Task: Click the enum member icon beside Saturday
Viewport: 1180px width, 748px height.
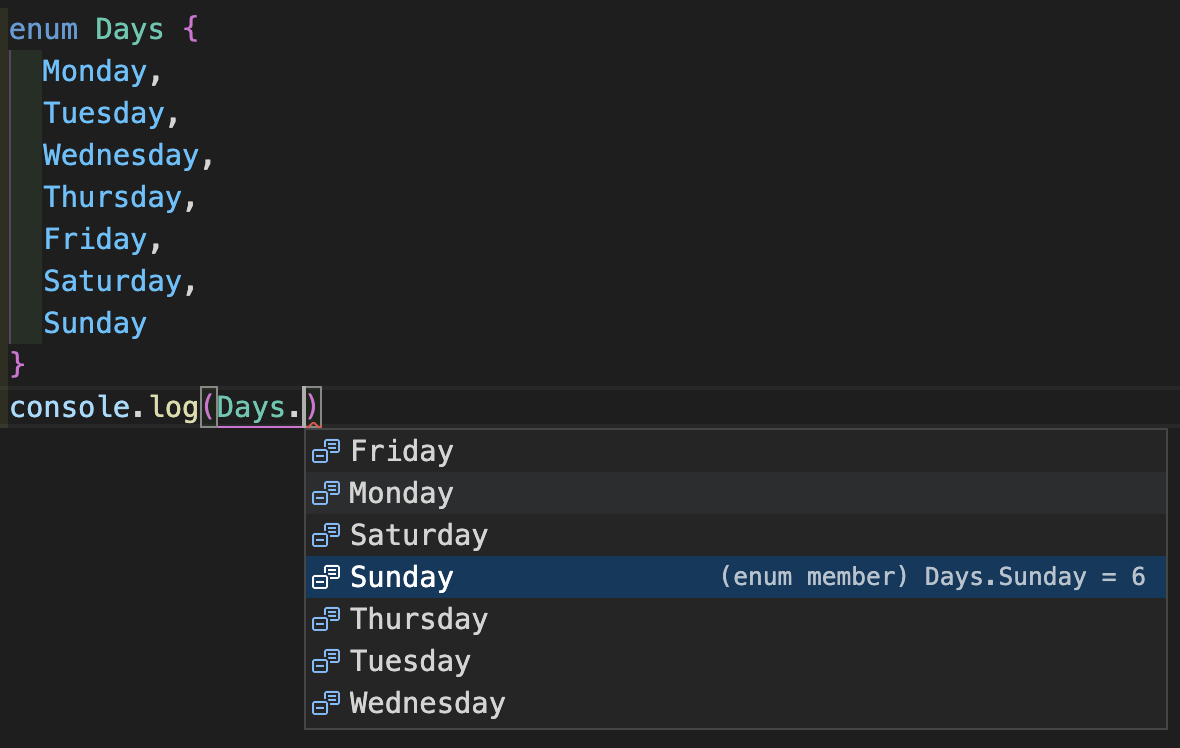Action: pos(325,535)
